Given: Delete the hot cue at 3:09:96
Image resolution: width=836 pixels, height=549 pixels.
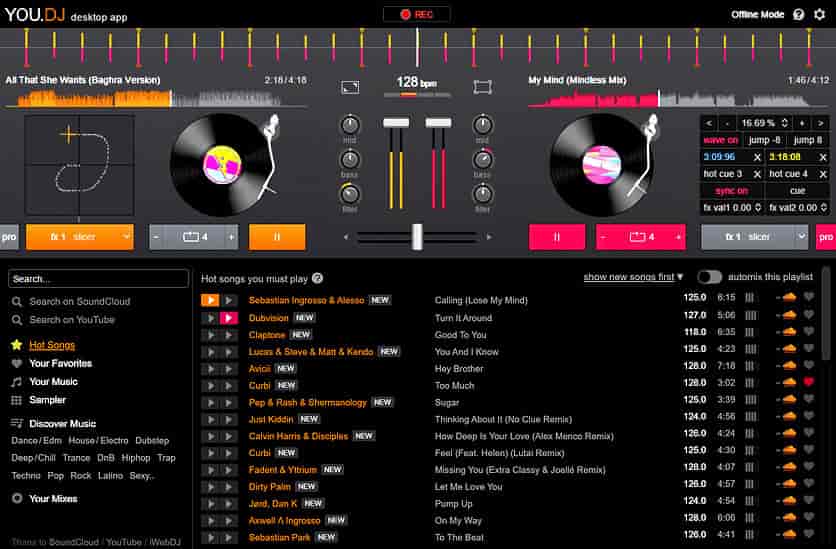Looking at the screenshot, I should [x=757, y=157].
